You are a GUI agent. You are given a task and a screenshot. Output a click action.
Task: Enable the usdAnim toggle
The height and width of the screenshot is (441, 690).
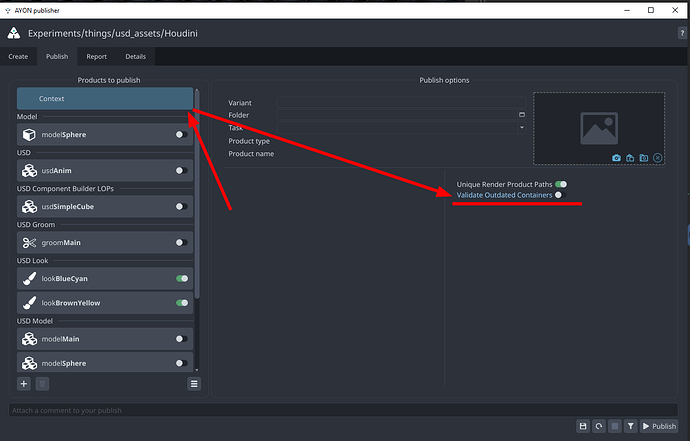[181, 170]
